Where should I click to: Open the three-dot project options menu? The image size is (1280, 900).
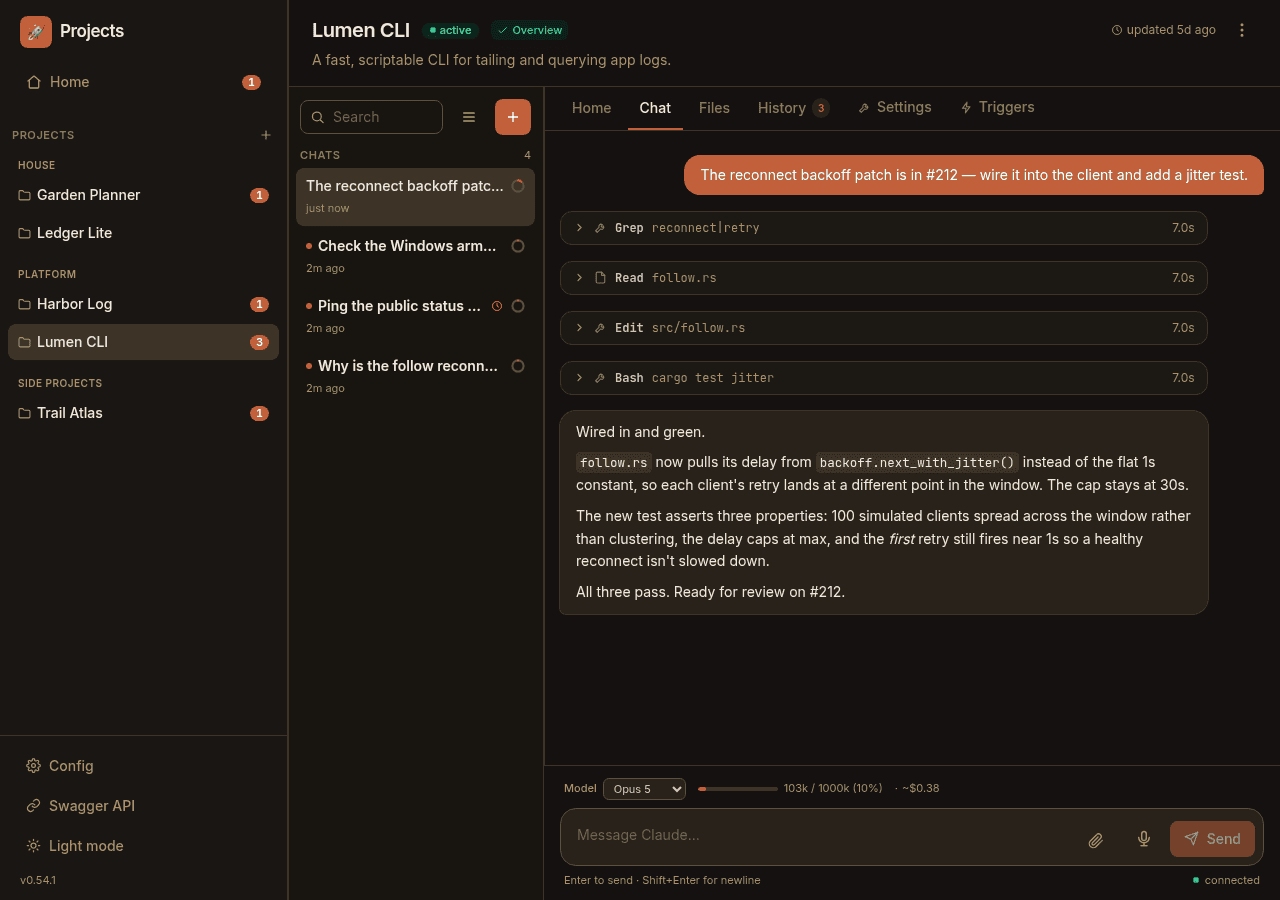[x=1242, y=30]
